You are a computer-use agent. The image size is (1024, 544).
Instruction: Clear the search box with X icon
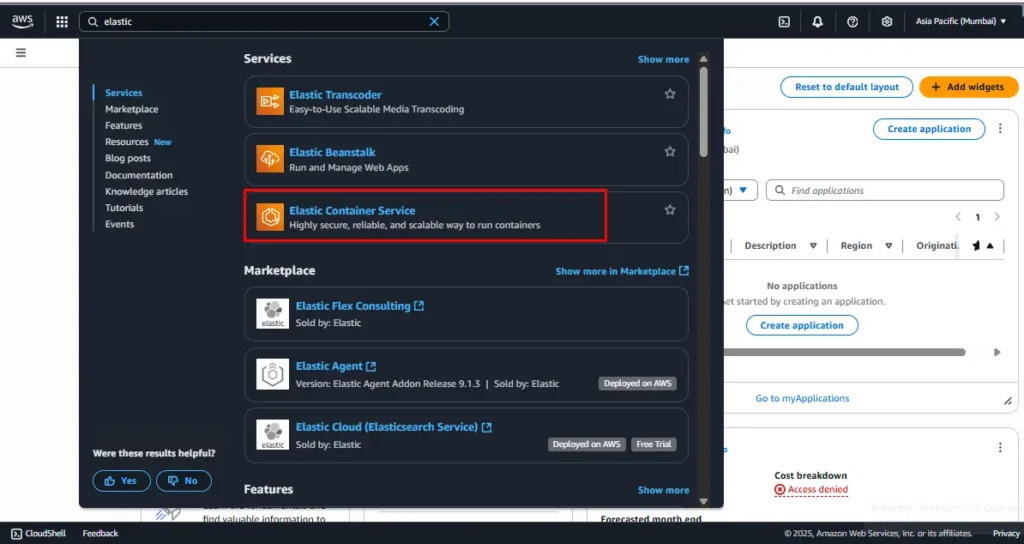click(x=434, y=22)
